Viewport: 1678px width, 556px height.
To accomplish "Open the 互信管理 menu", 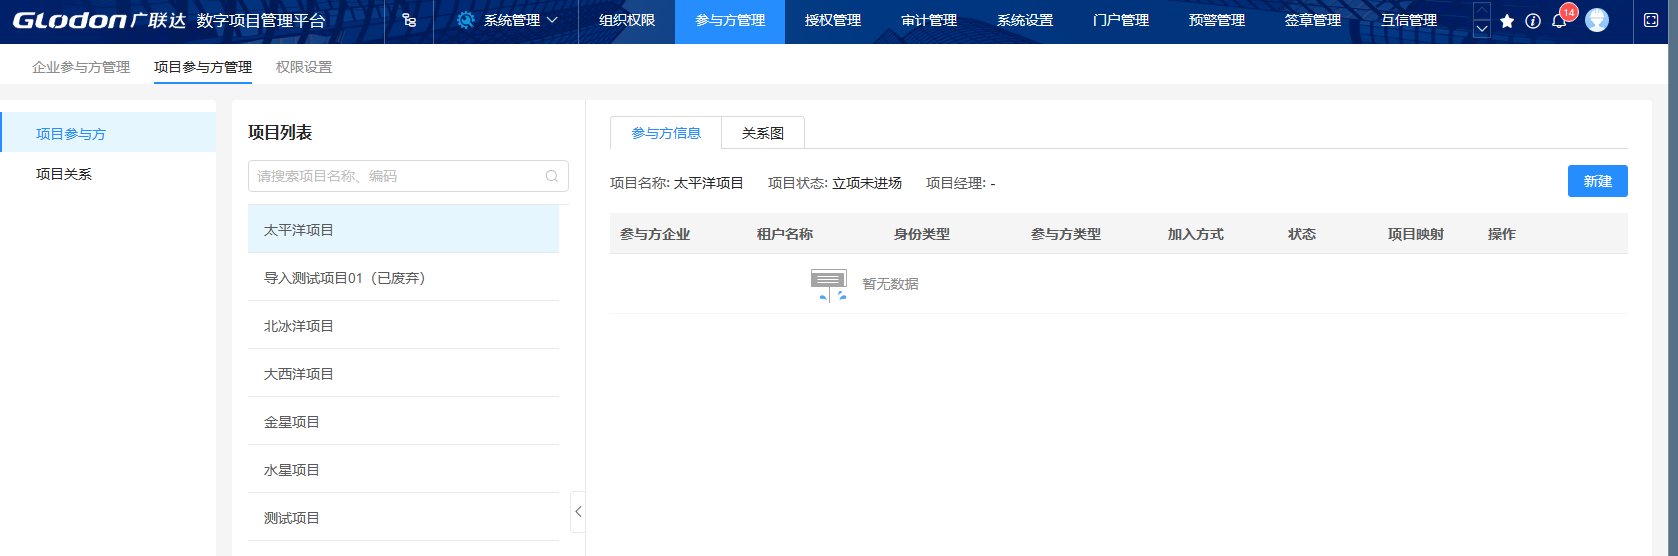I will click(1409, 20).
